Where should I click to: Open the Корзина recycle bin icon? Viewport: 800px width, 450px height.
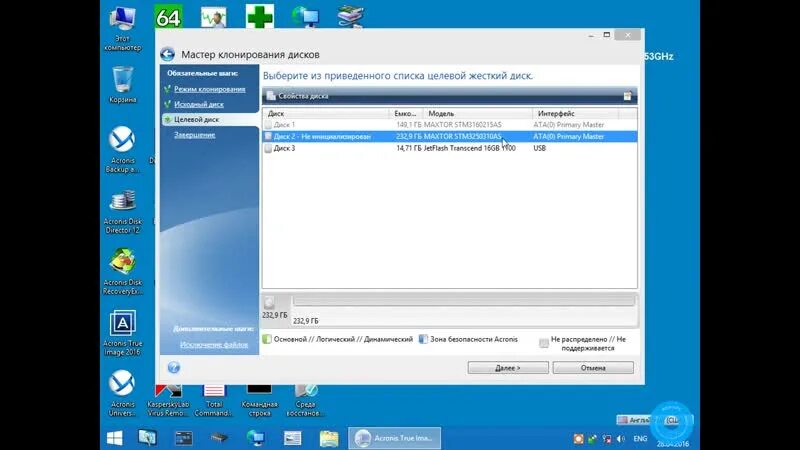click(122, 84)
